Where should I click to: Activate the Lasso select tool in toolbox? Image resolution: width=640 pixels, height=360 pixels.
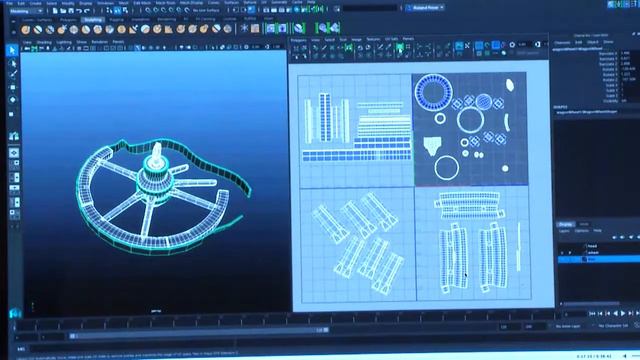click(x=13, y=63)
